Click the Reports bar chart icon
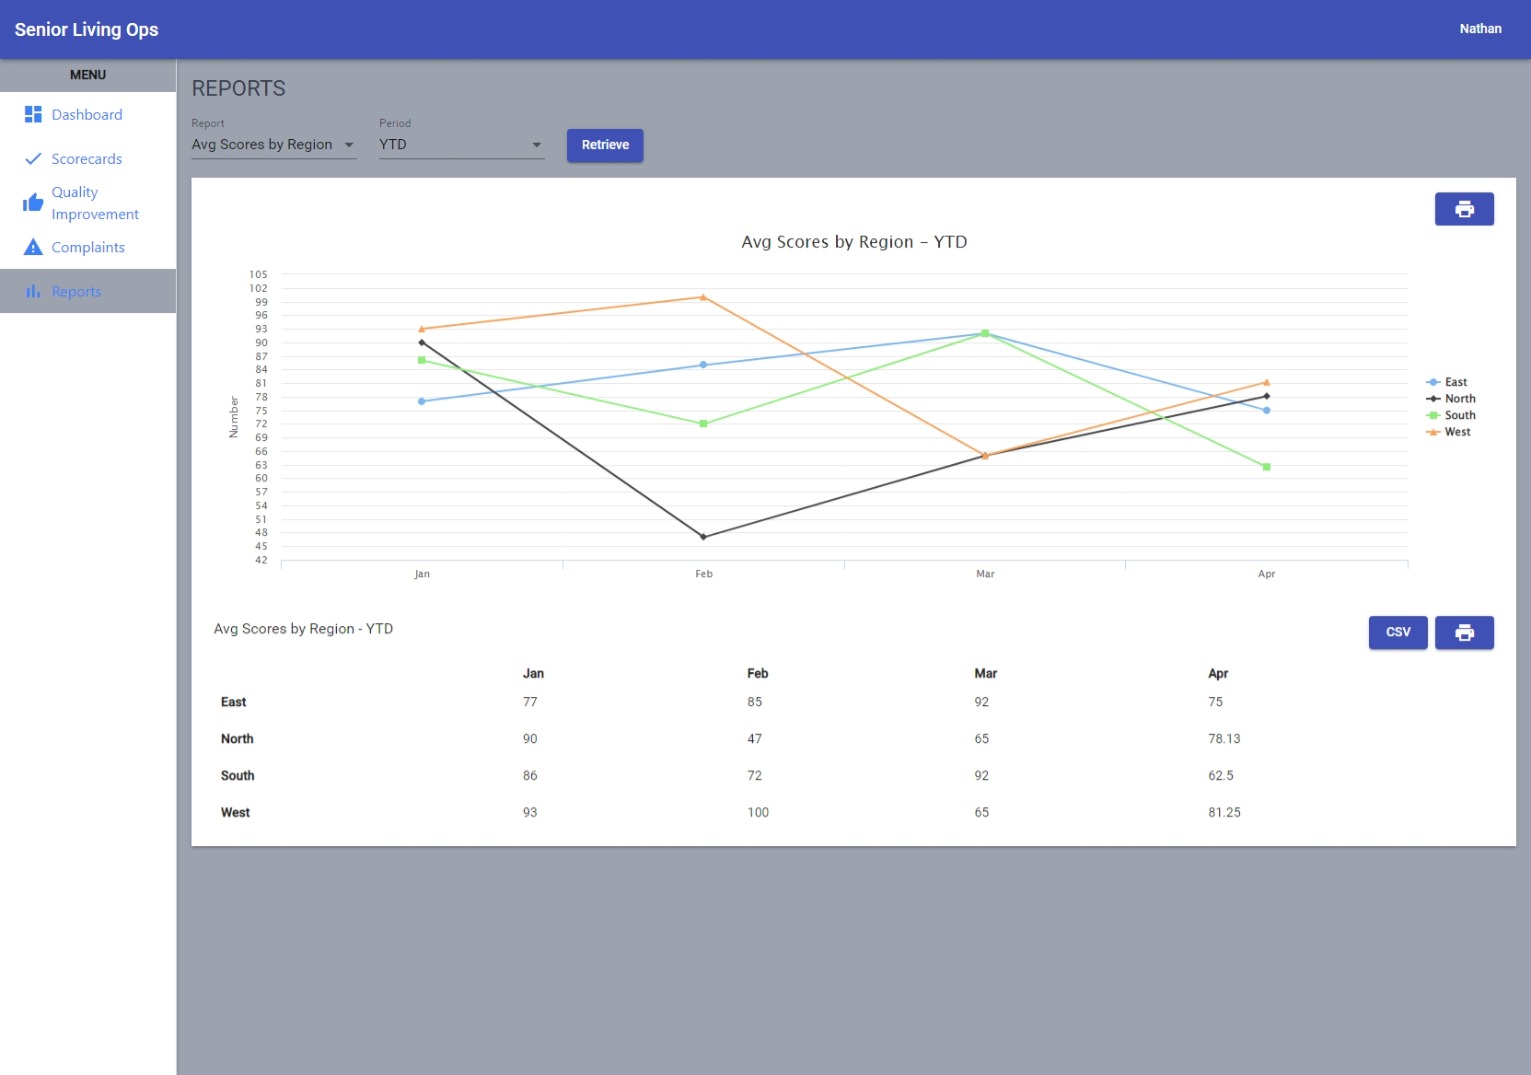1531x1075 pixels. click(33, 291)
